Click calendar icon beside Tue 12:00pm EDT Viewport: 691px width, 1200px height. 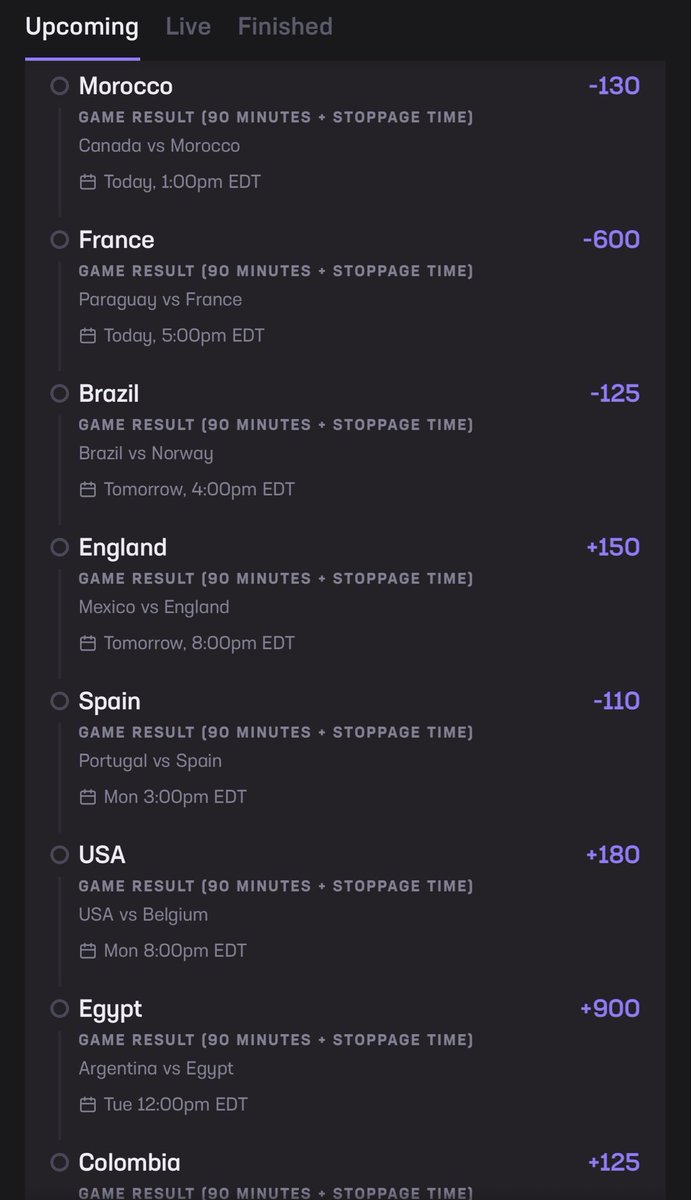pyautogui.click(x=88, y=1105)
